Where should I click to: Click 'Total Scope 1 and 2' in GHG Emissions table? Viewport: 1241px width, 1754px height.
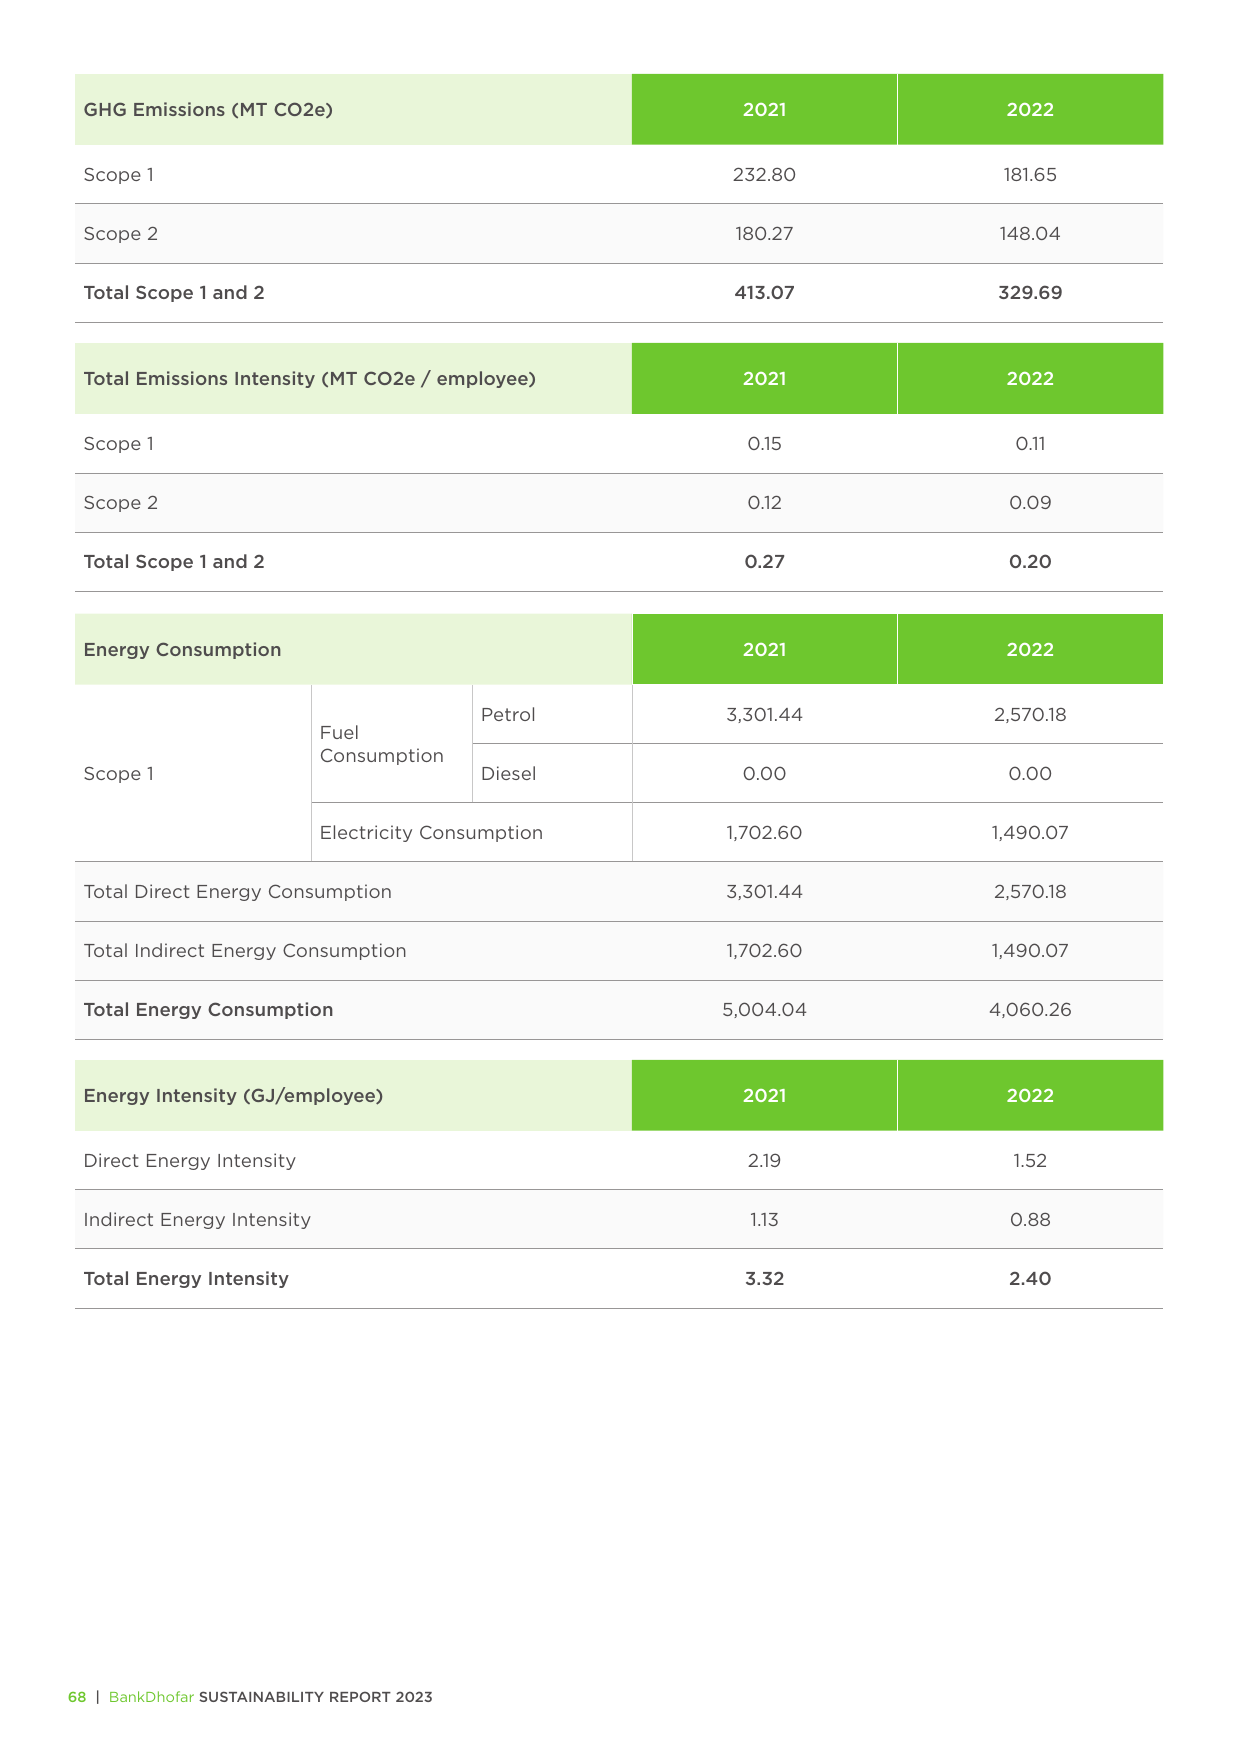(174, 293)
